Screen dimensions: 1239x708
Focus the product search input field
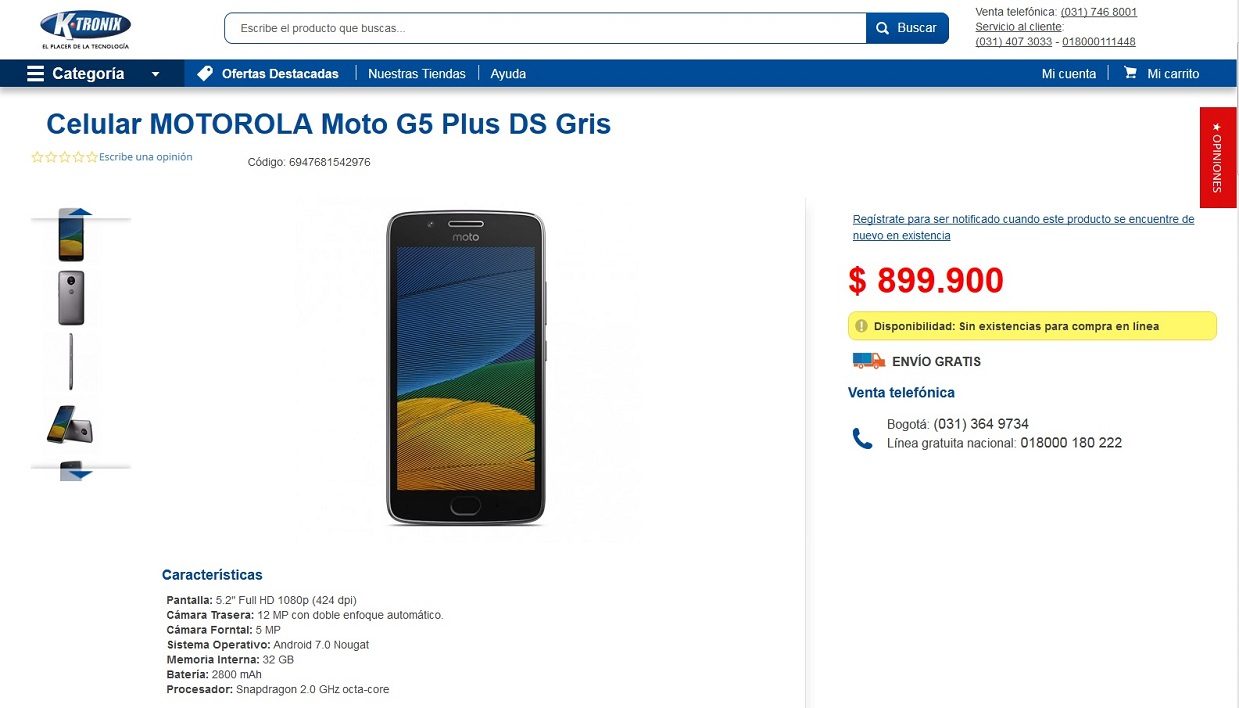[545, 28]
